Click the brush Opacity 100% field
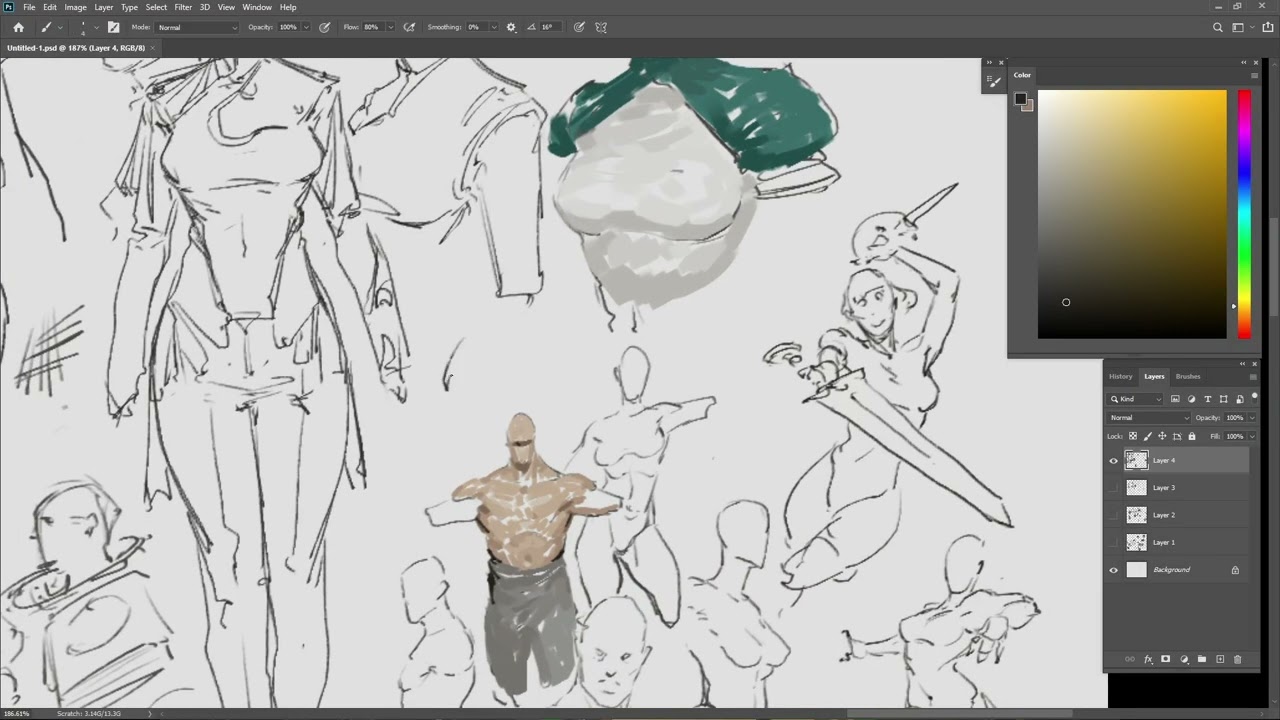This screenshot has width=1280, height=720. (x=288, y=27)
